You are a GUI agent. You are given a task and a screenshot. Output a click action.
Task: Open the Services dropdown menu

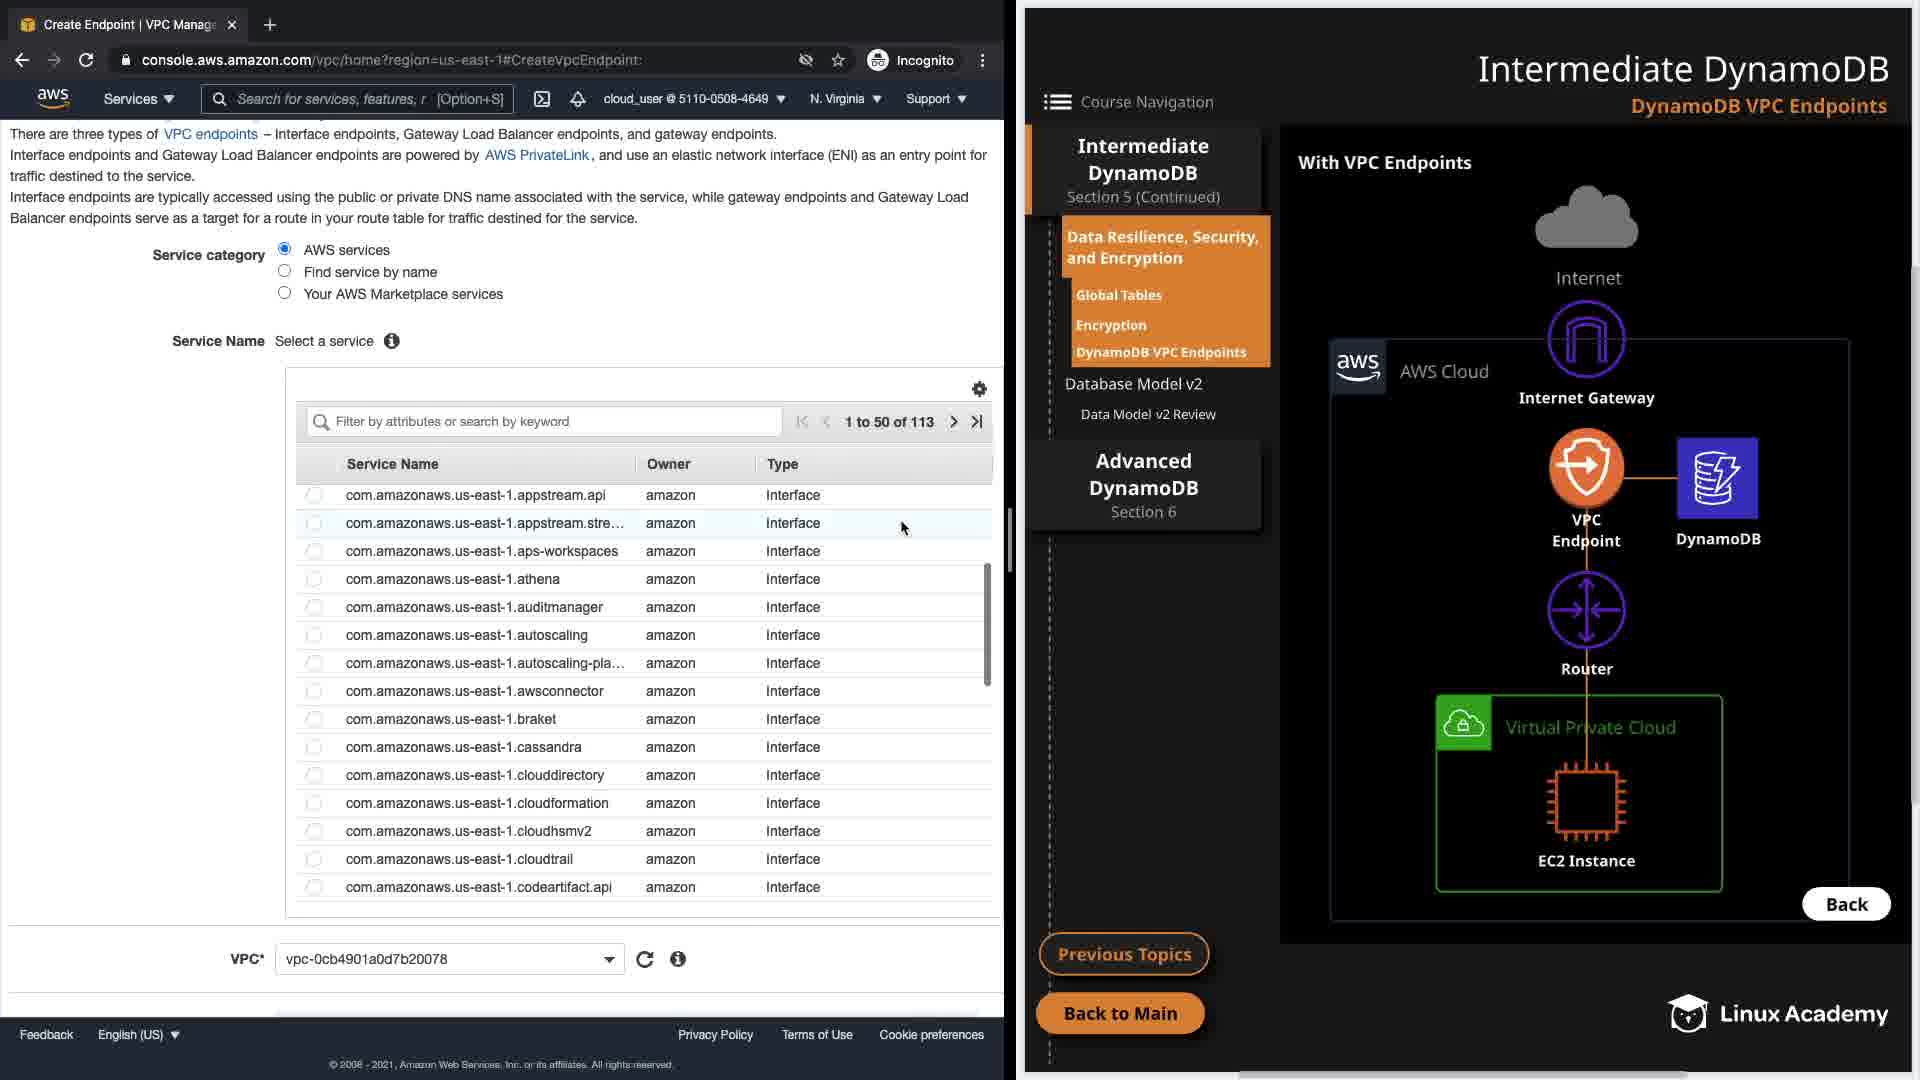tap(139, 99)
